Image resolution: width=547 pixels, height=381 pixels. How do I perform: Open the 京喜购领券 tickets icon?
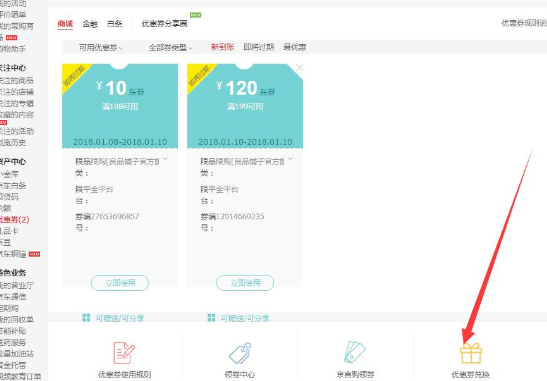coord(355,352)
